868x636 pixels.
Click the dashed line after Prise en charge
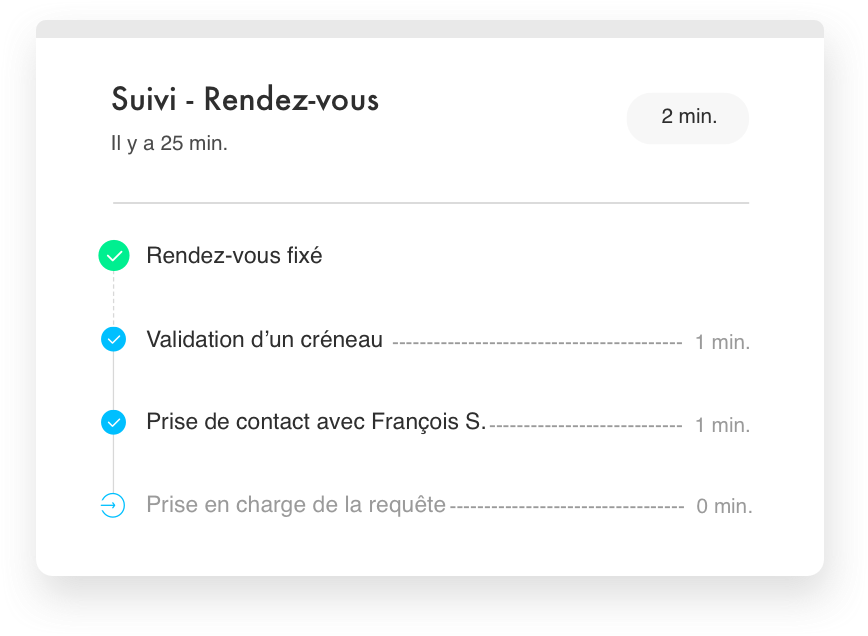pyautogui.click(x=567, y=507)
